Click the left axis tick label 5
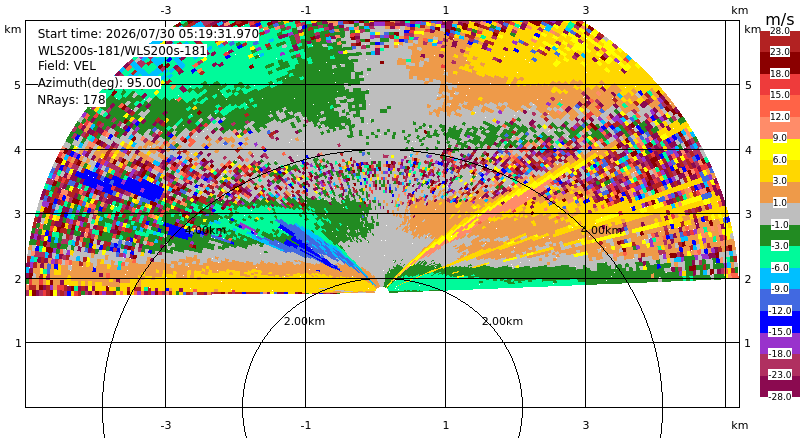 (x=18, y=85)
